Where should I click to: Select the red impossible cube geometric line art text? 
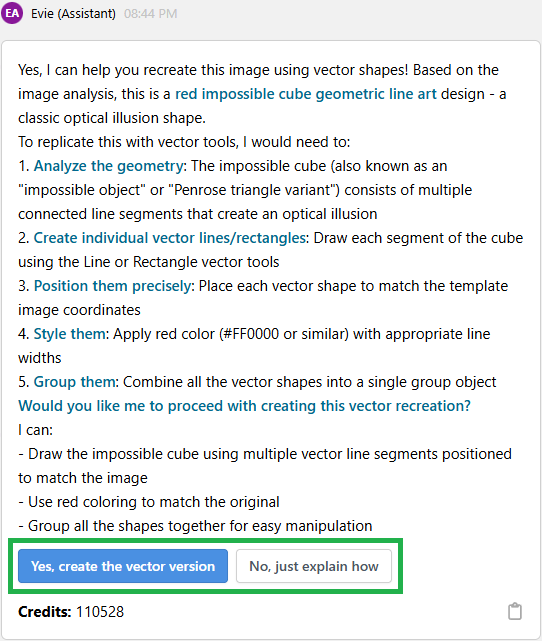(x=306, y=94)
